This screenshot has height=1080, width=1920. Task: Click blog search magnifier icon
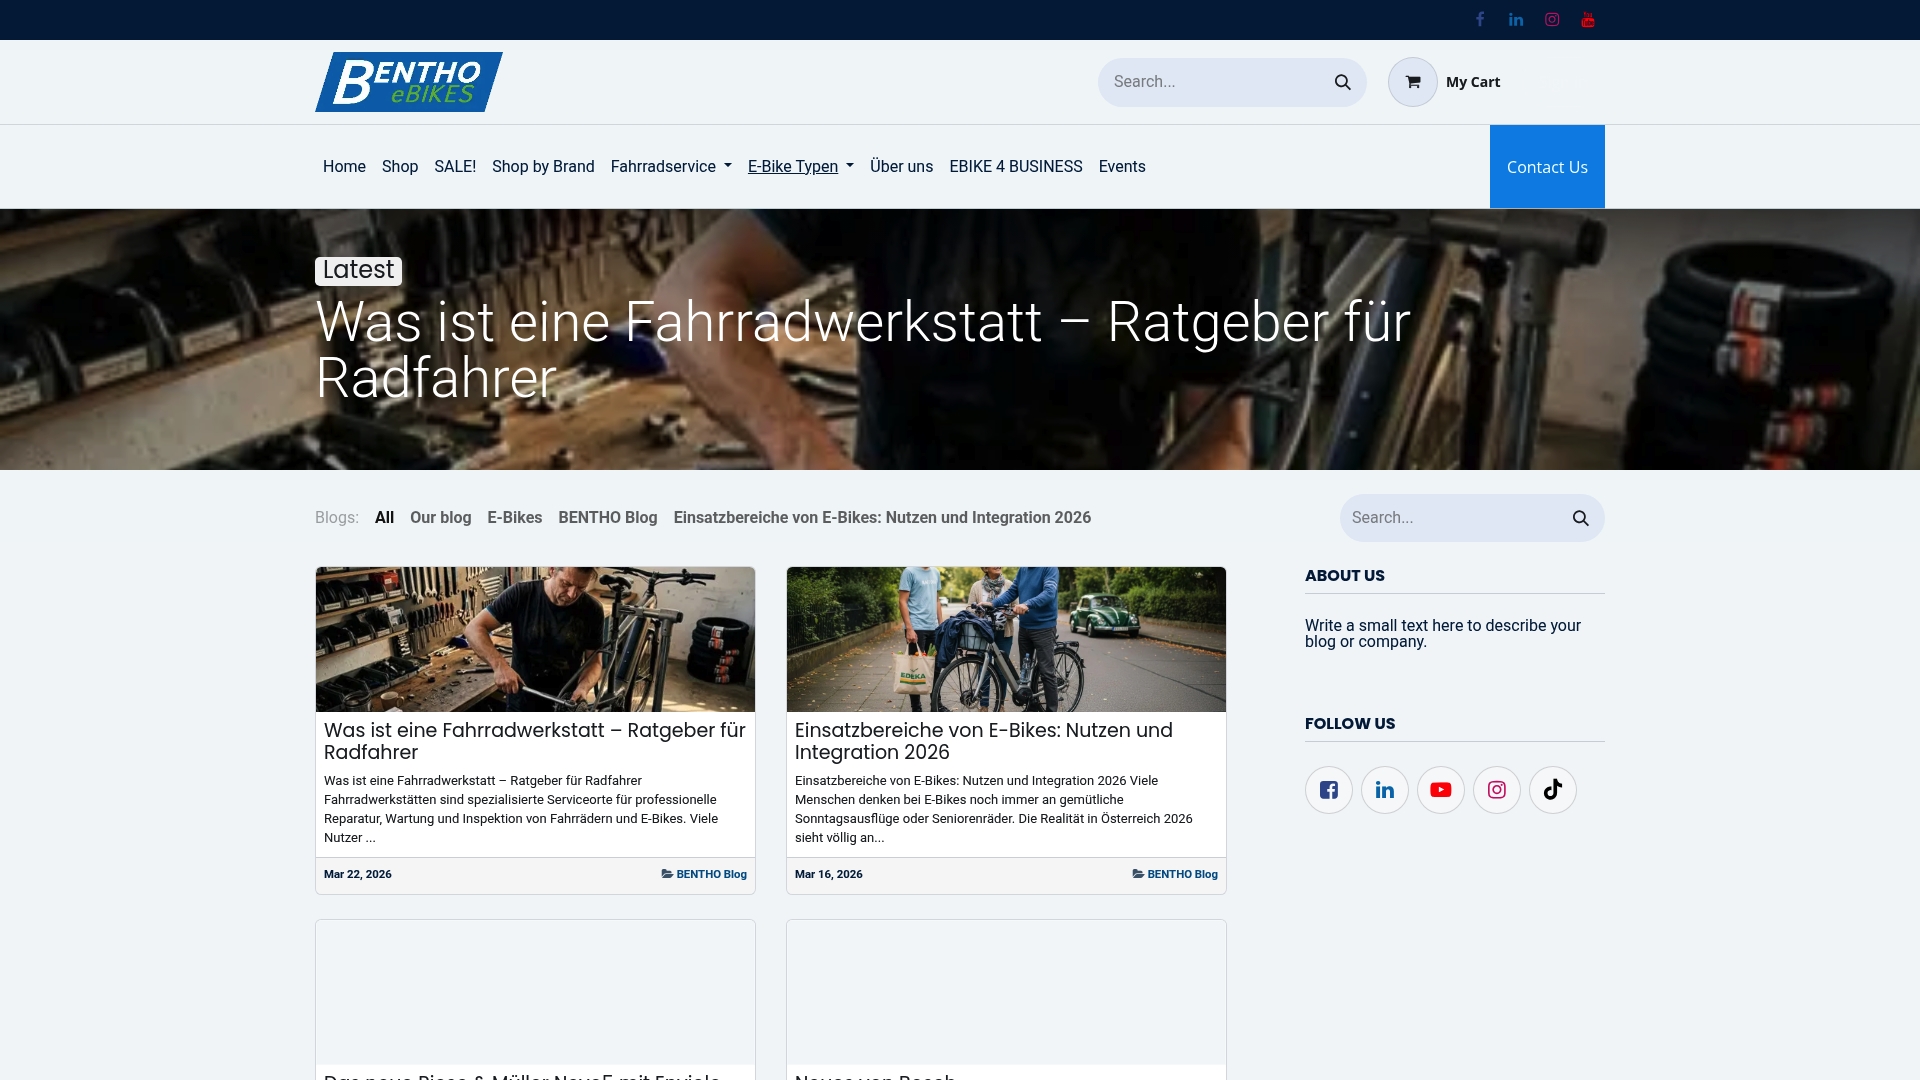(x=1580, y=518)
